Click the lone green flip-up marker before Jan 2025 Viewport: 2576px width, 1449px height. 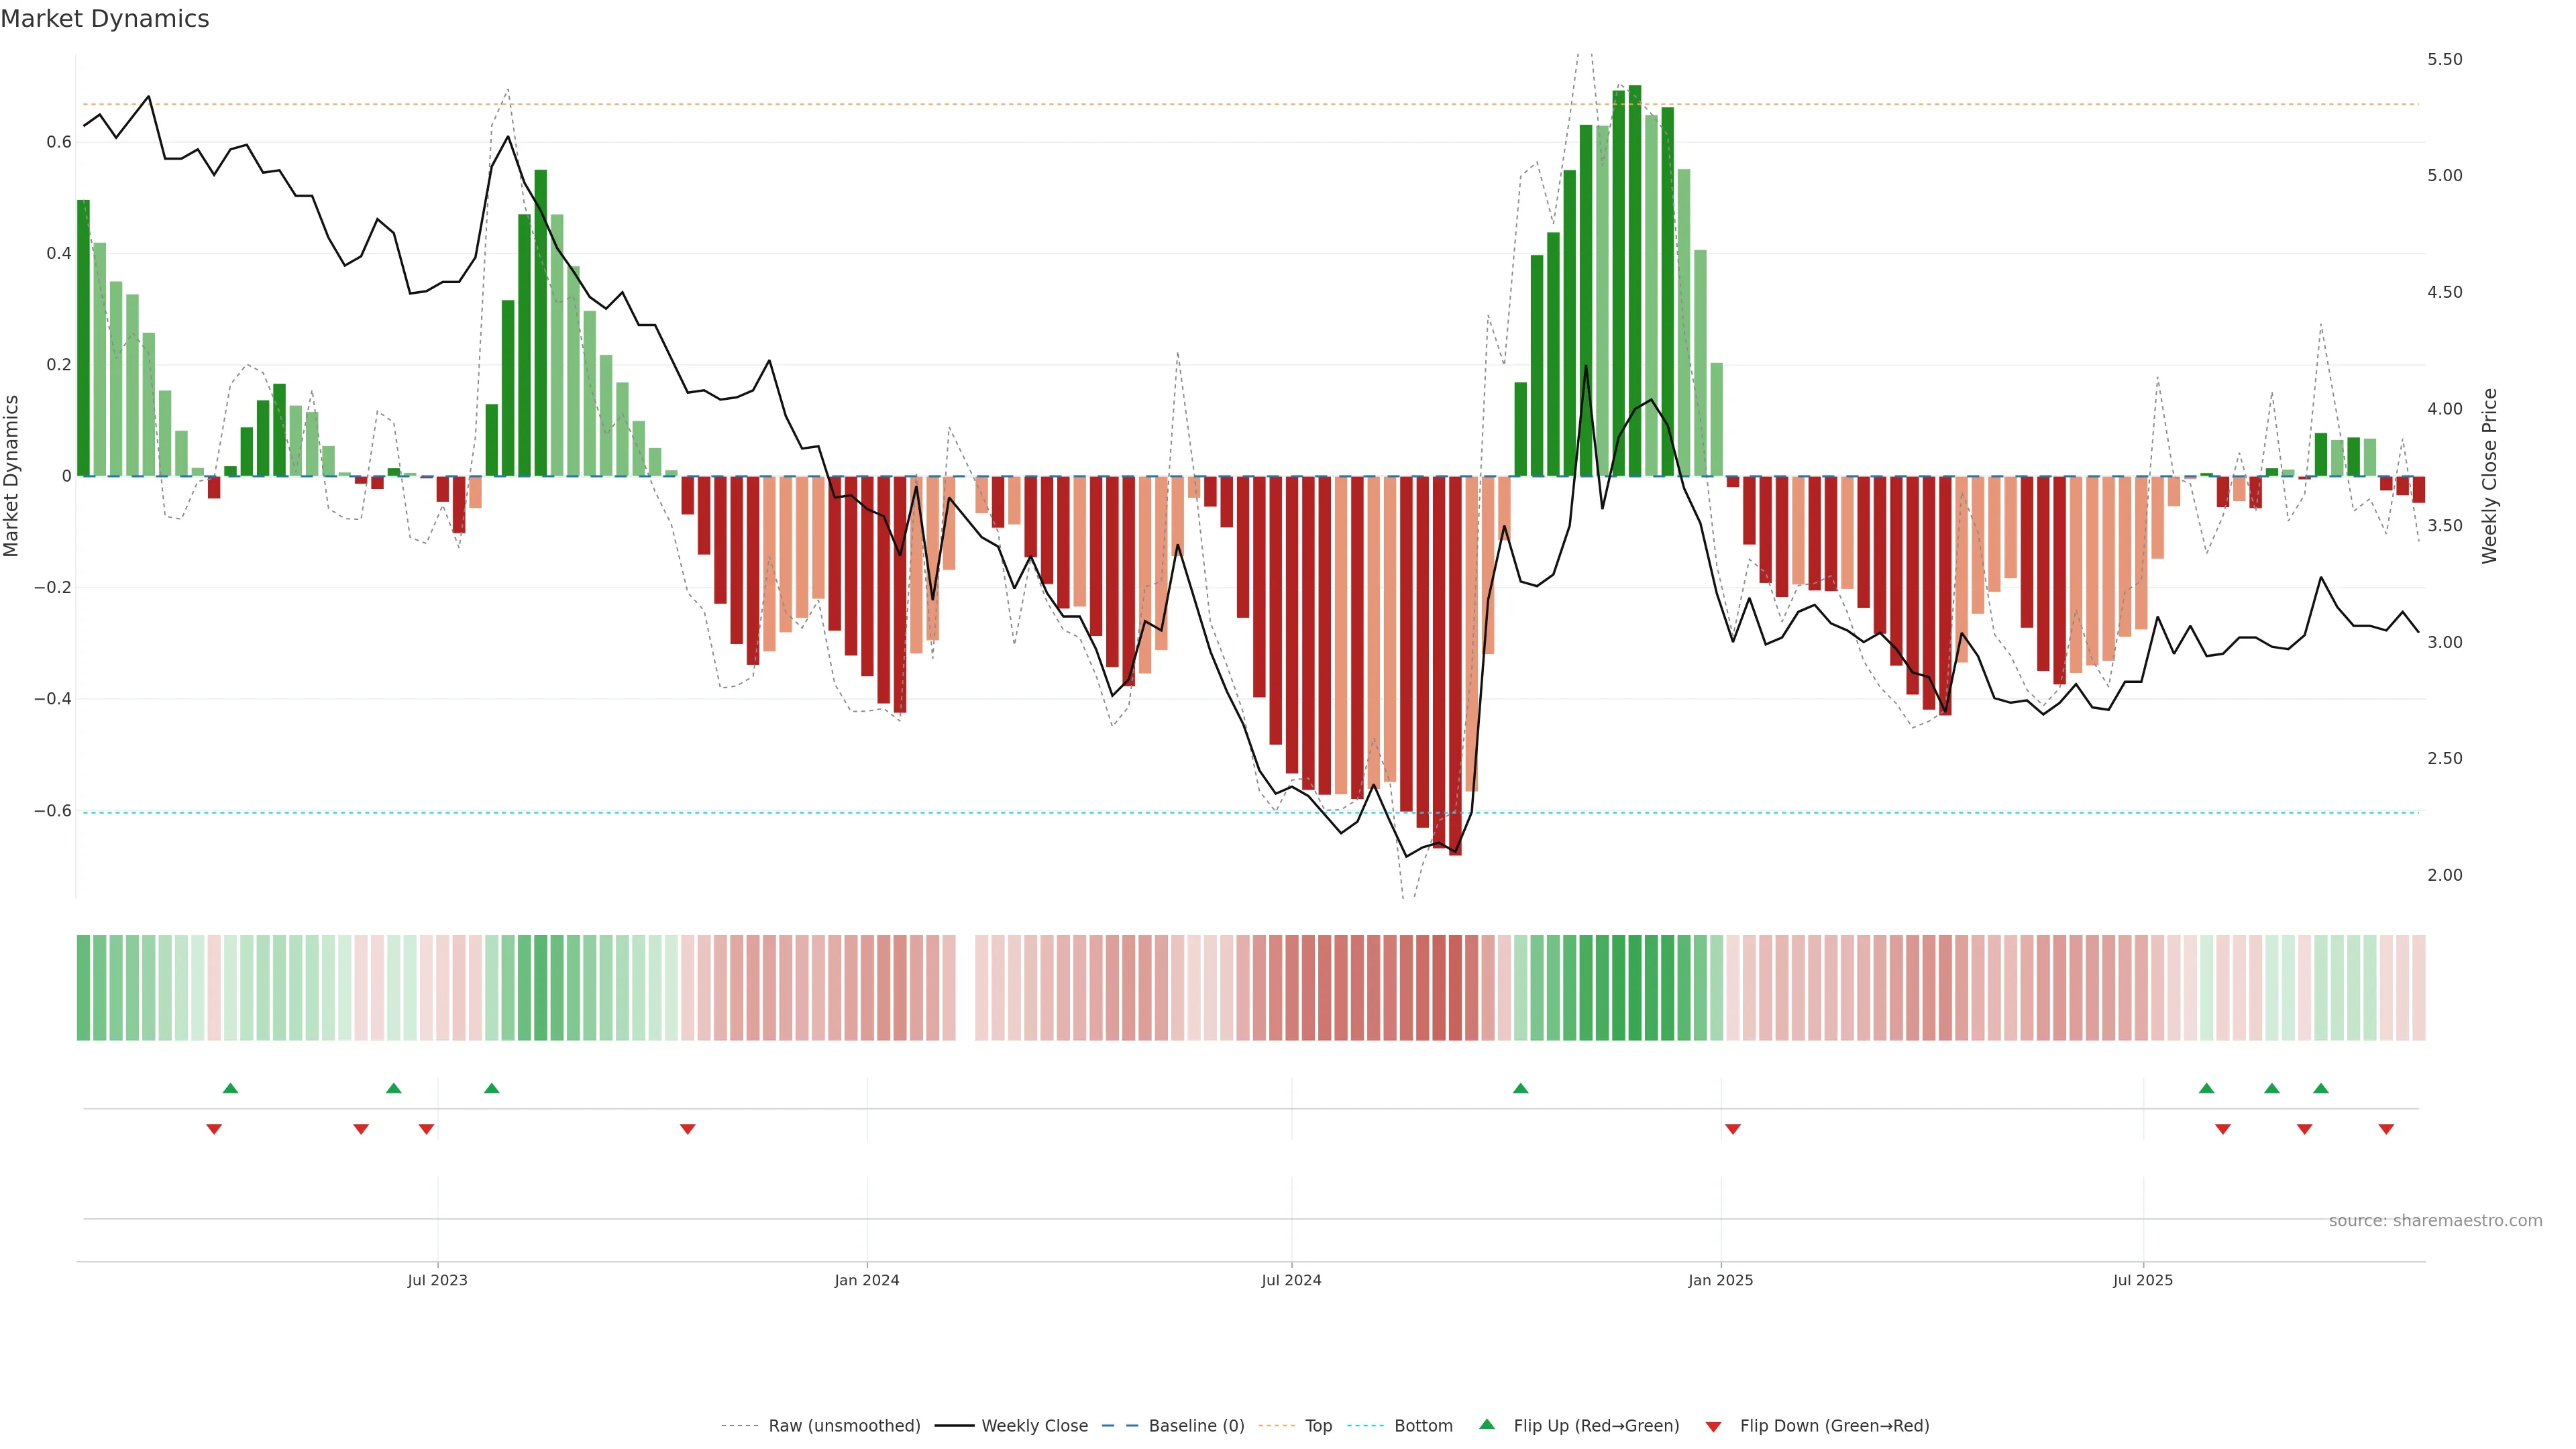coord(1520,1088)
